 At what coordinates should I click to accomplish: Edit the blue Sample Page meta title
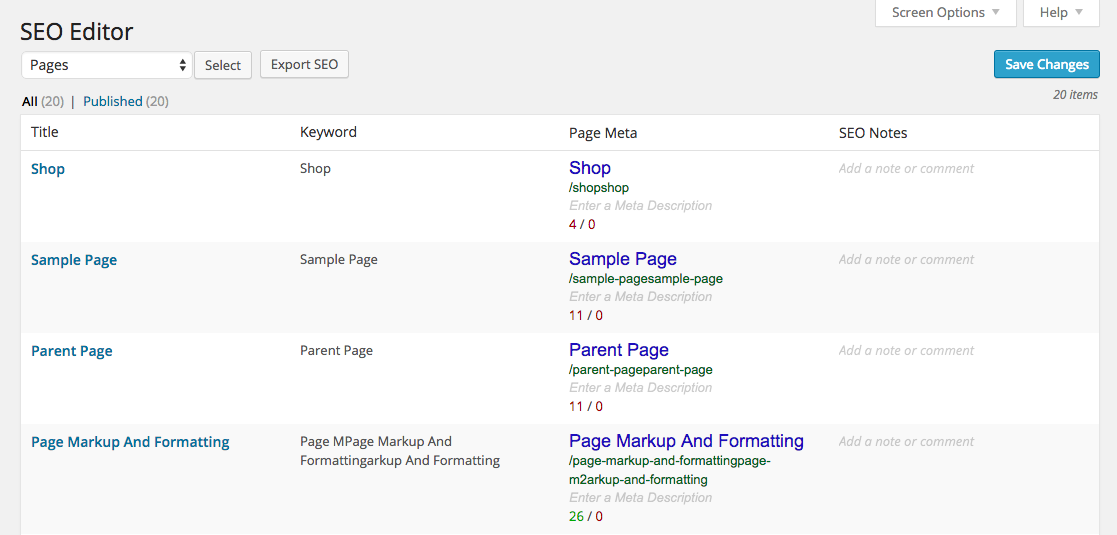(x=623, y=259)
